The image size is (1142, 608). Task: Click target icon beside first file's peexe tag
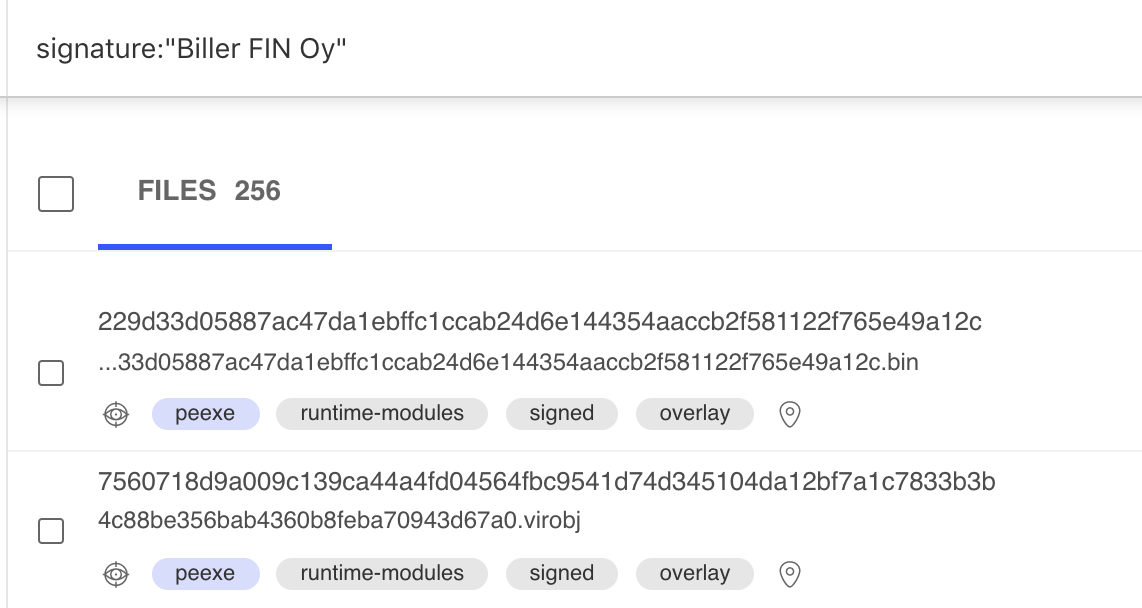[116, 414]
